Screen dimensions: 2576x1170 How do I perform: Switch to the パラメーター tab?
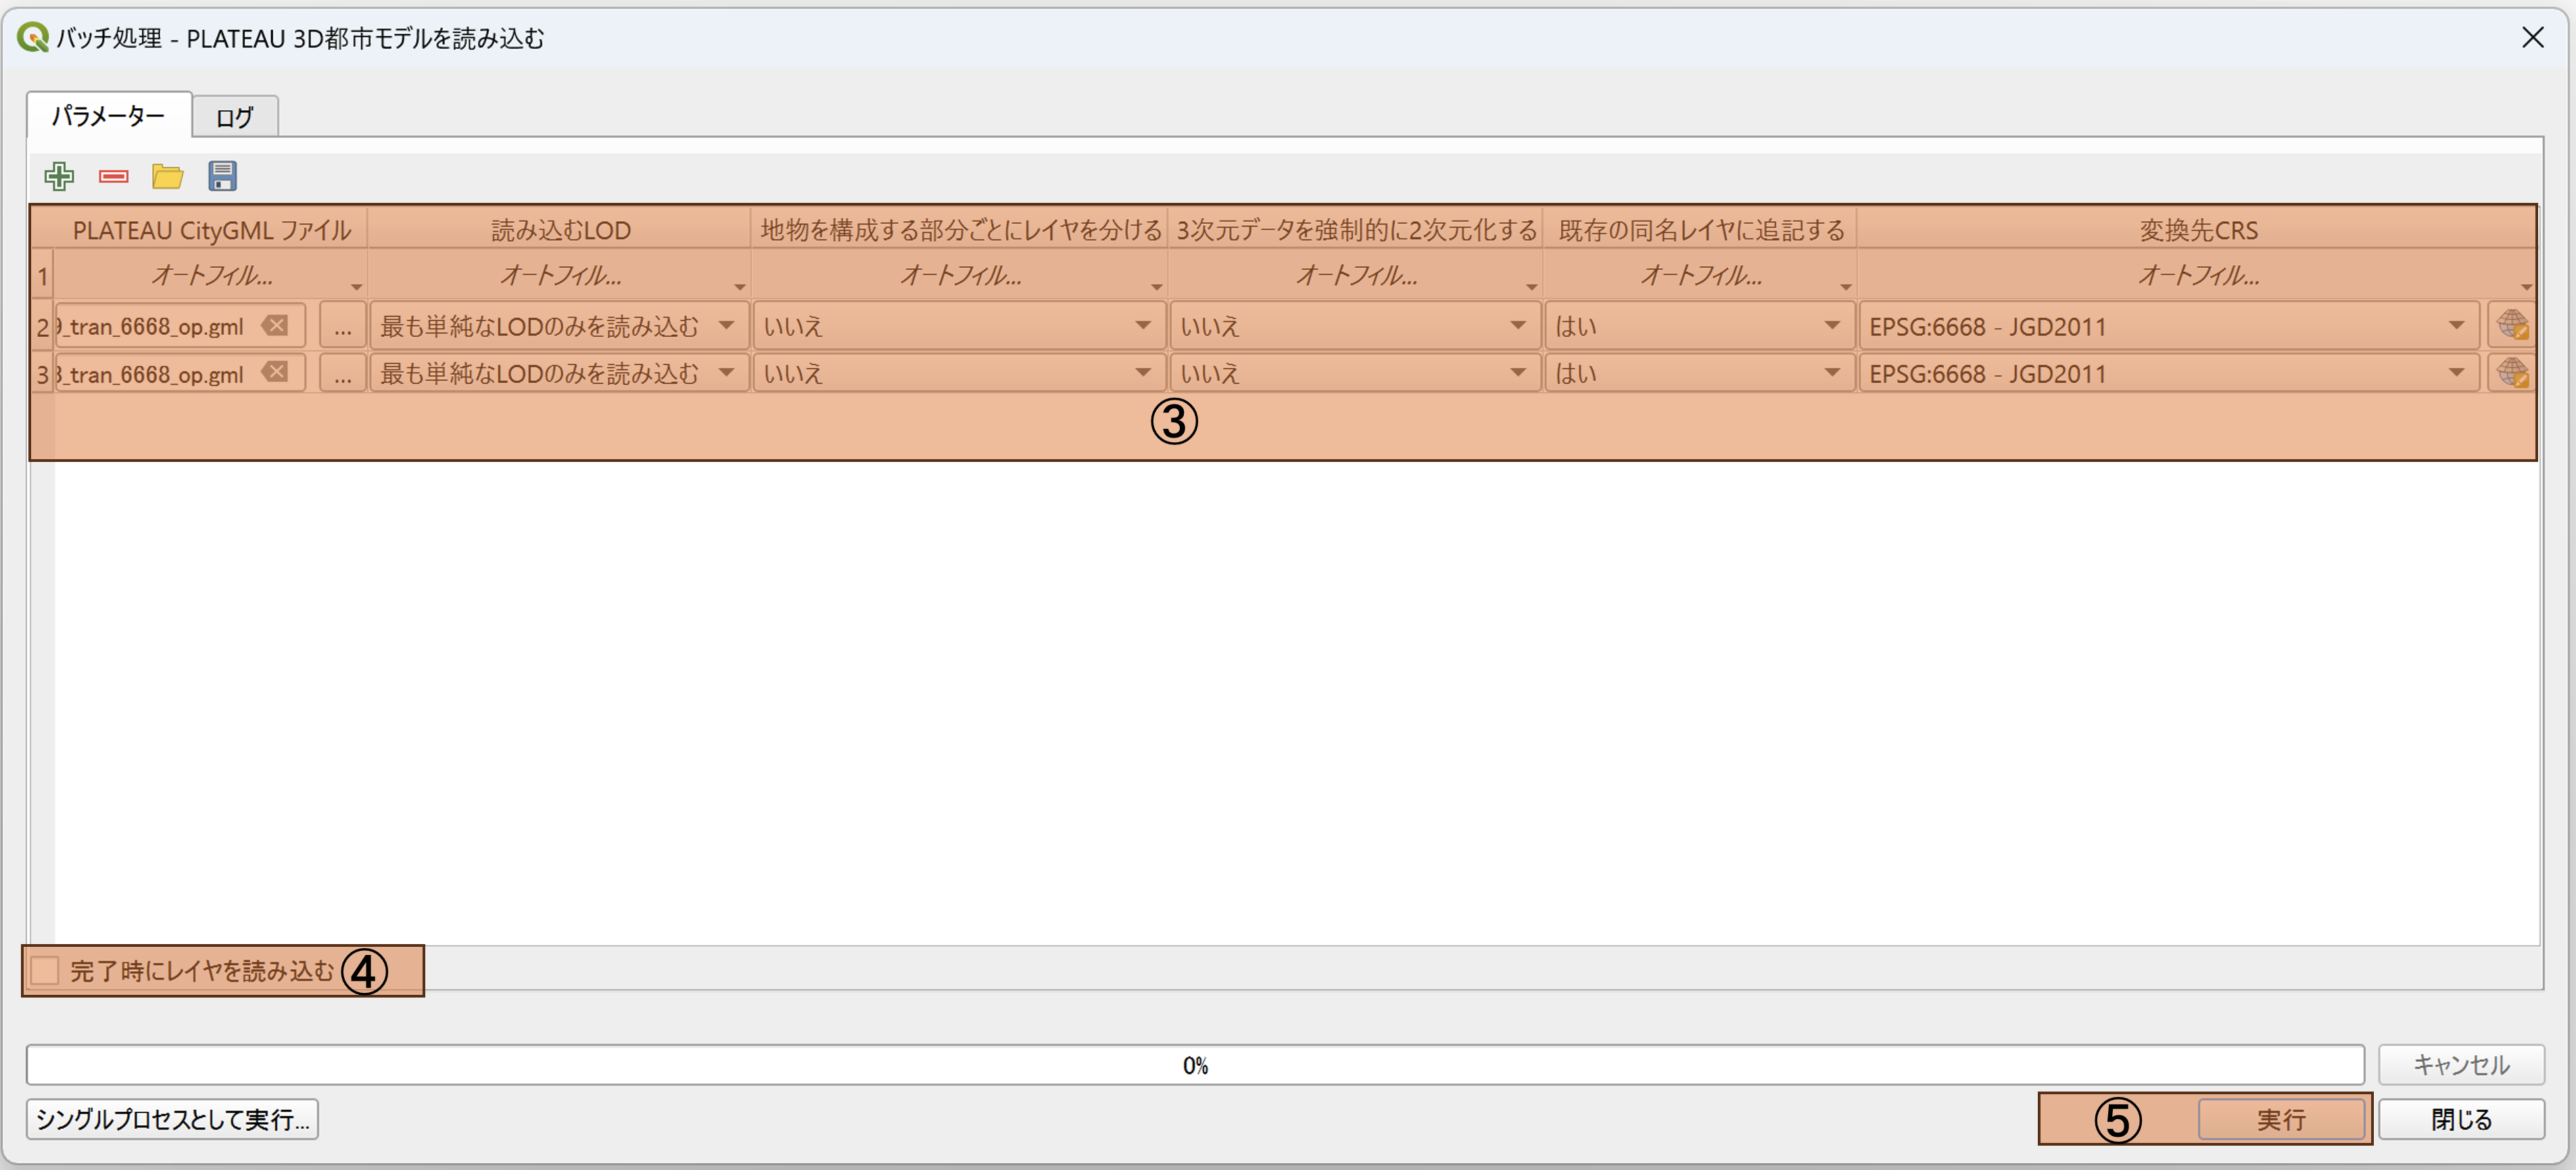pyautogui.click(x=109, y=116)
